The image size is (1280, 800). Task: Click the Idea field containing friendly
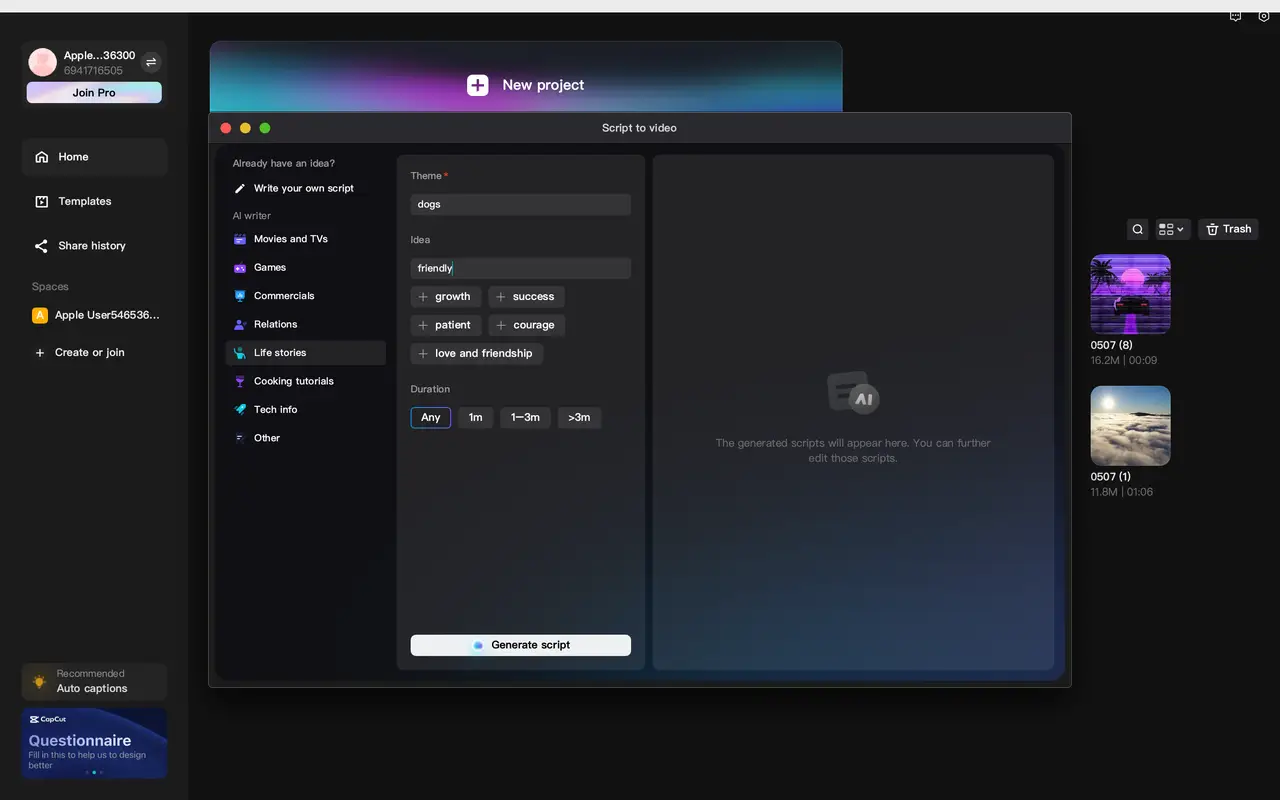(x=521, y=268)
